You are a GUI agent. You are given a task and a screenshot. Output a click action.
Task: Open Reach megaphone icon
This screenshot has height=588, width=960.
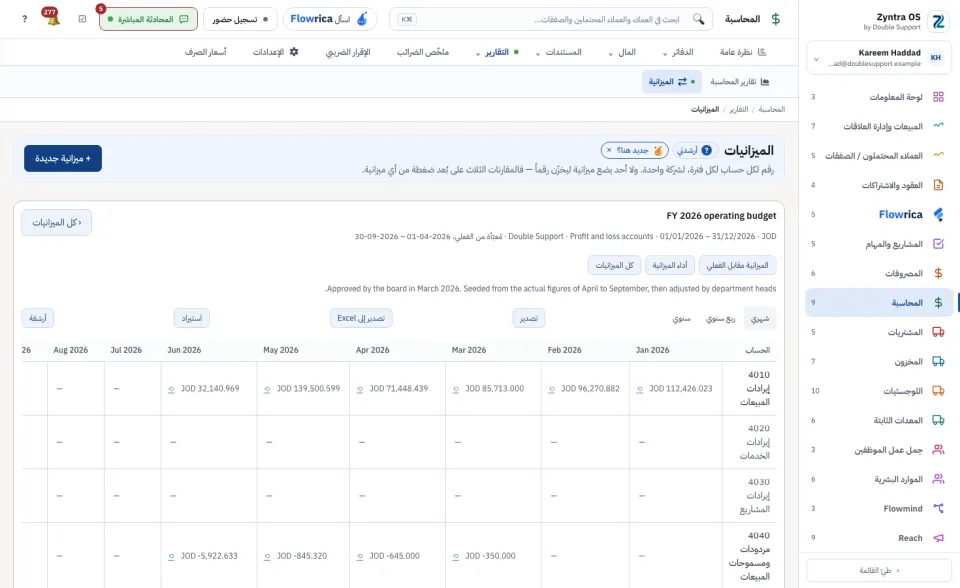(x=938, y=538)
